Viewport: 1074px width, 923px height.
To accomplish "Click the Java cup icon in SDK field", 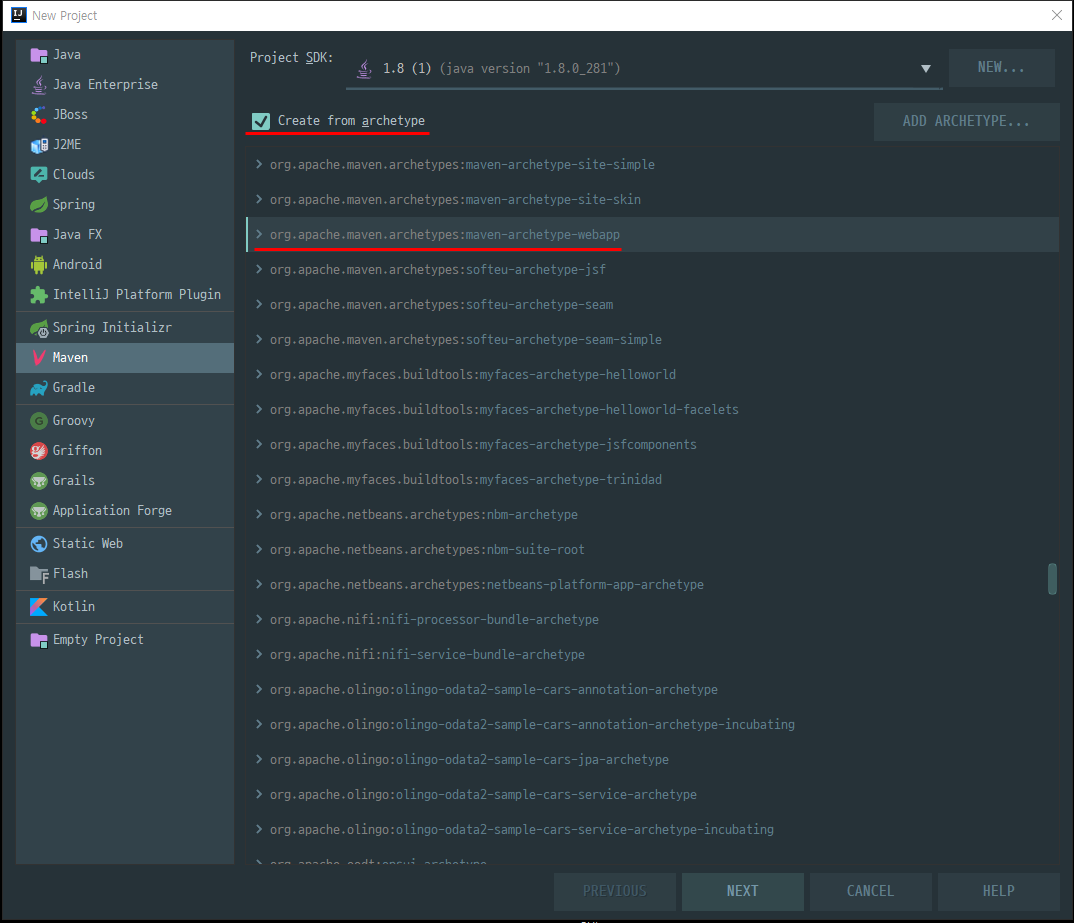I will 364,68.
